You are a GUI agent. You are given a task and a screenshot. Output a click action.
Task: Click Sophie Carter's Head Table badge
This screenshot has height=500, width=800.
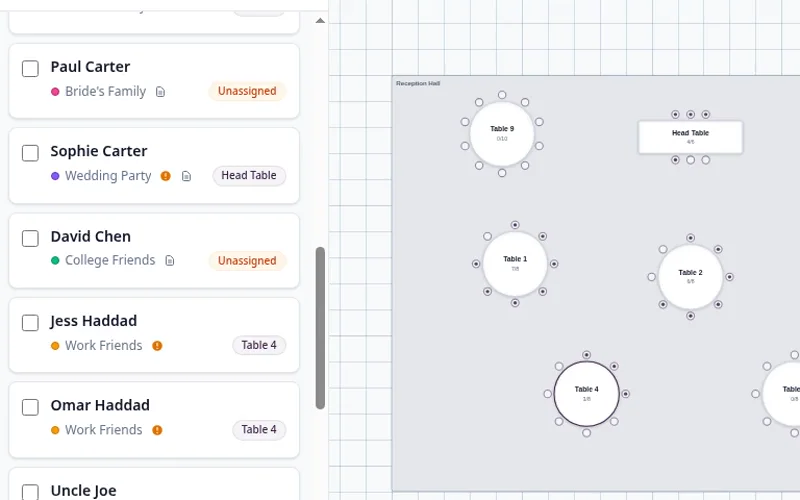(x=249, y=176)
